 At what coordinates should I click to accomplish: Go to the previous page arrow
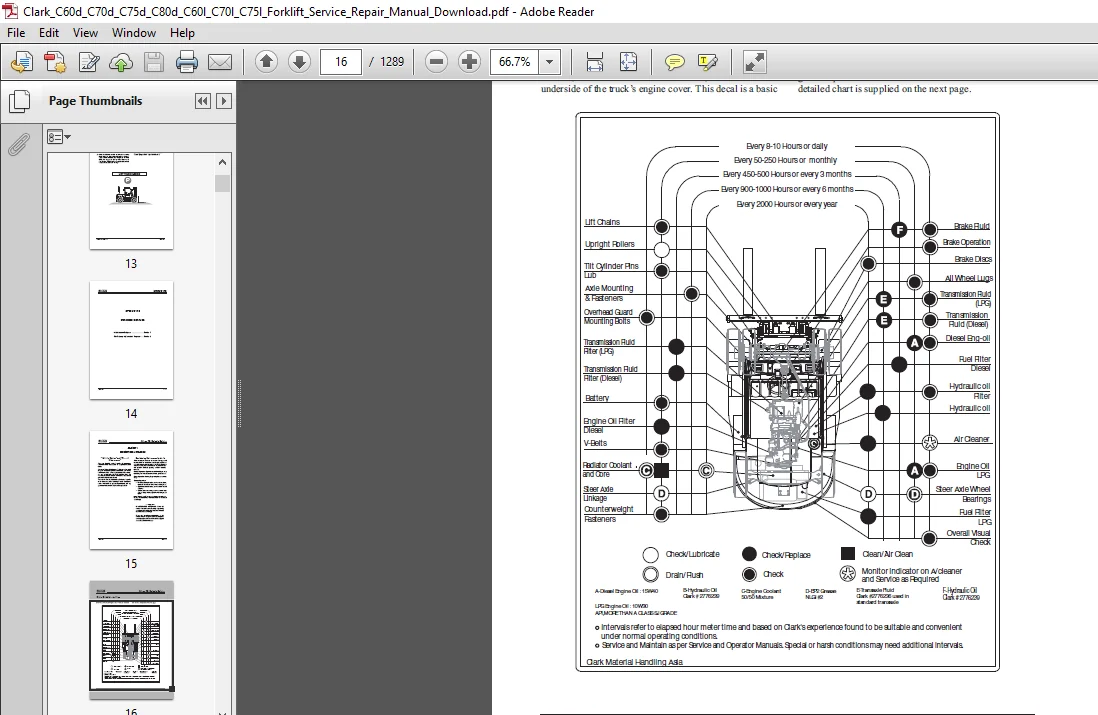pos(266,62)
